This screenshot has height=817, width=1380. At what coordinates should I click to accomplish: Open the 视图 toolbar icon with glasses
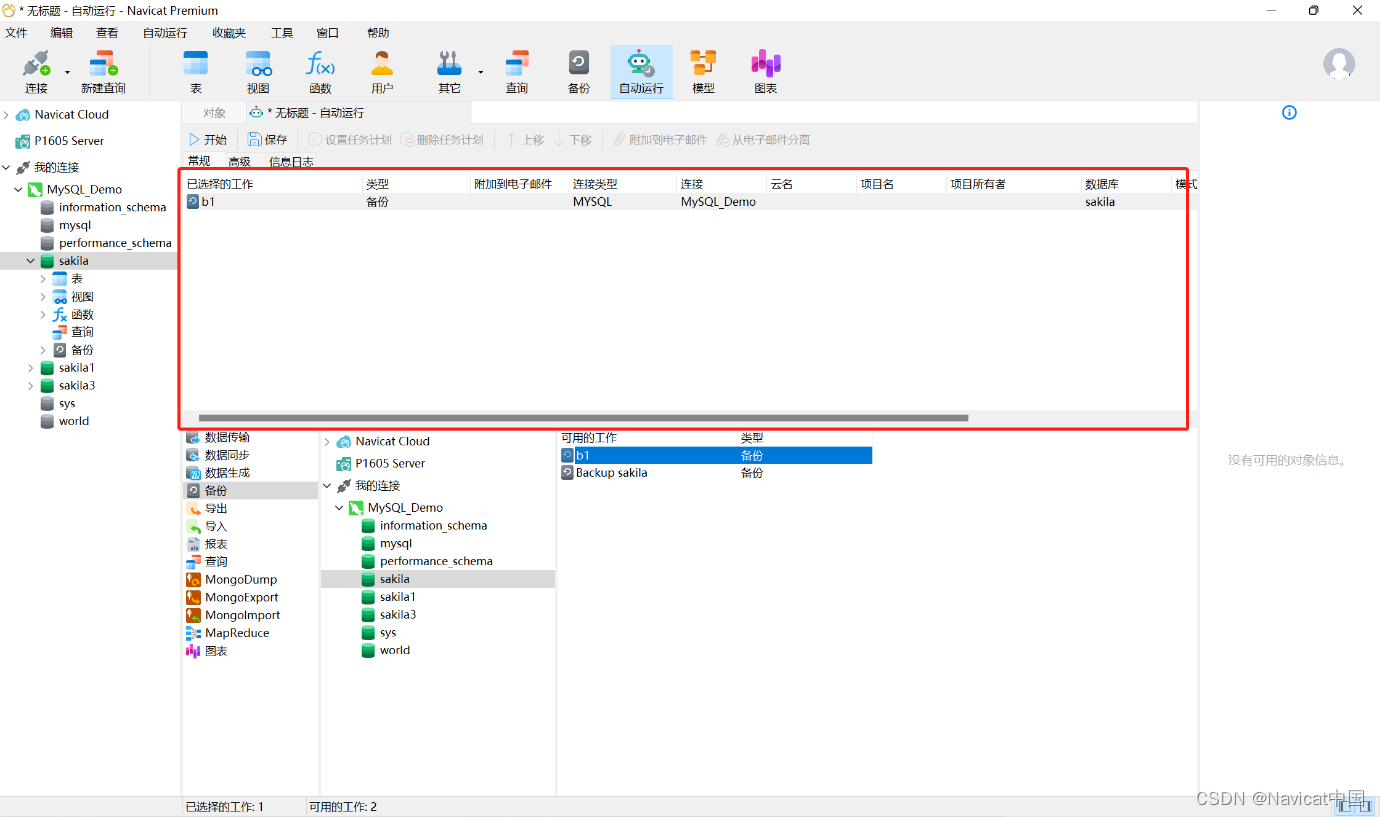click(258, 64)
